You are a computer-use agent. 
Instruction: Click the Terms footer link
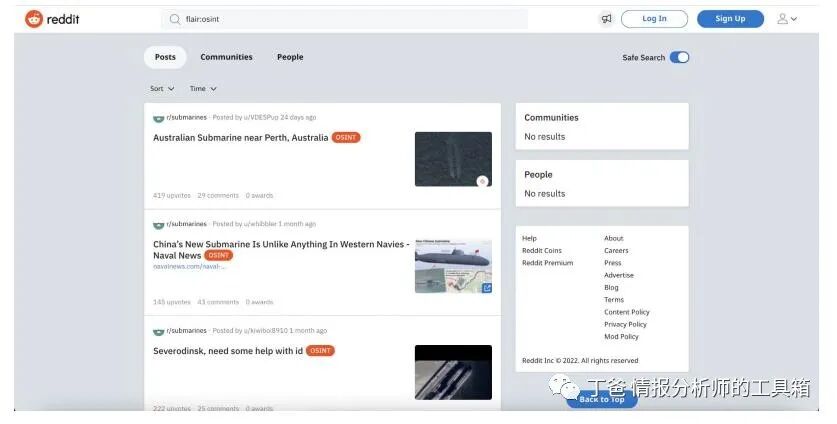point(614,300)
